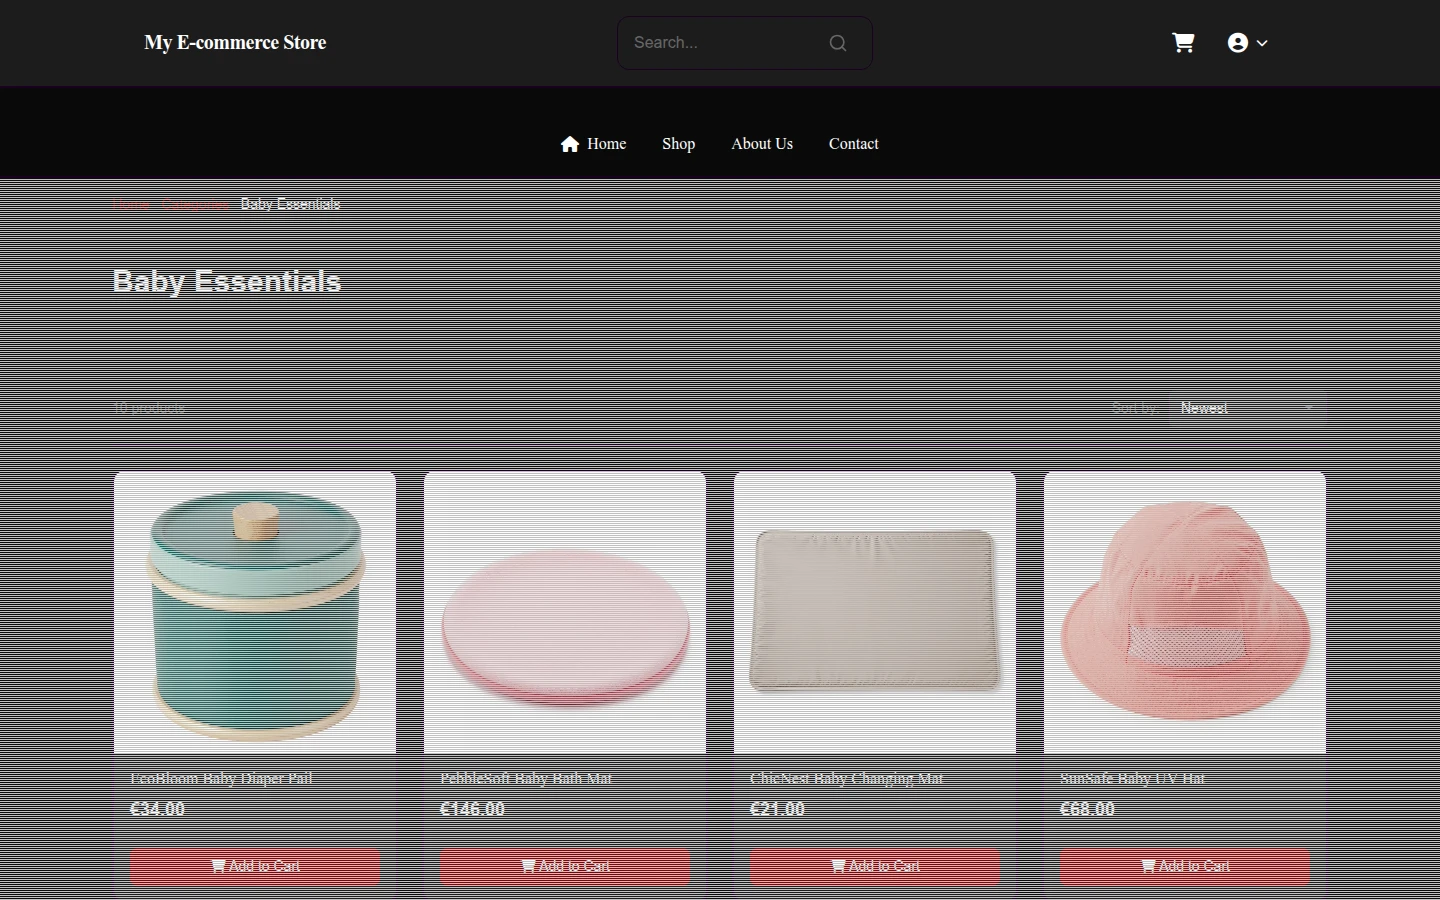This screenshot has width=1440, height=900.
Task: Click the €34.00 price
Action: (x=157, y=809)
